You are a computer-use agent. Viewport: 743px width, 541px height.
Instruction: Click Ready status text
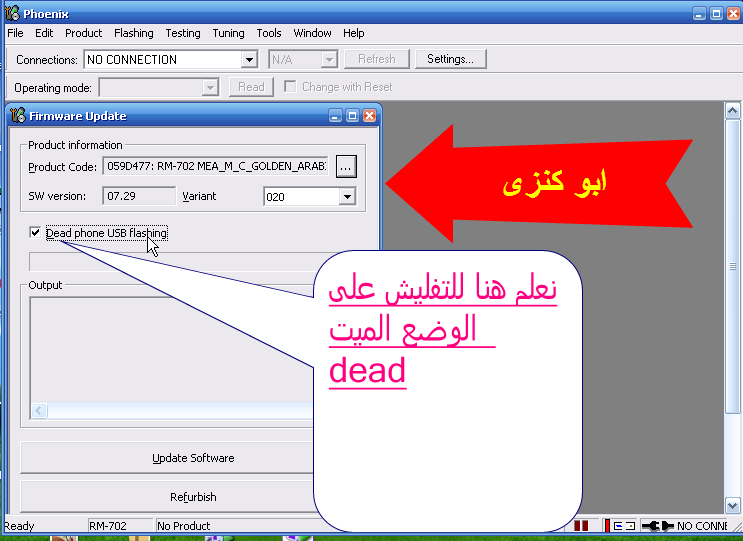coord(19,526)
